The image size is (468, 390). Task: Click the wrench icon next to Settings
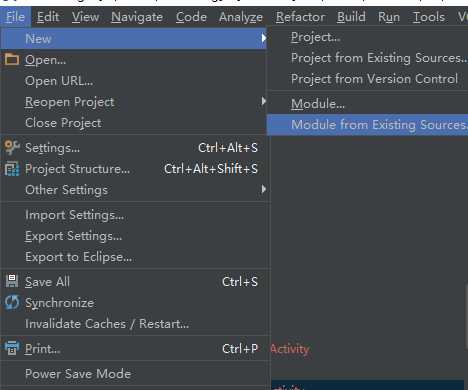12,147
